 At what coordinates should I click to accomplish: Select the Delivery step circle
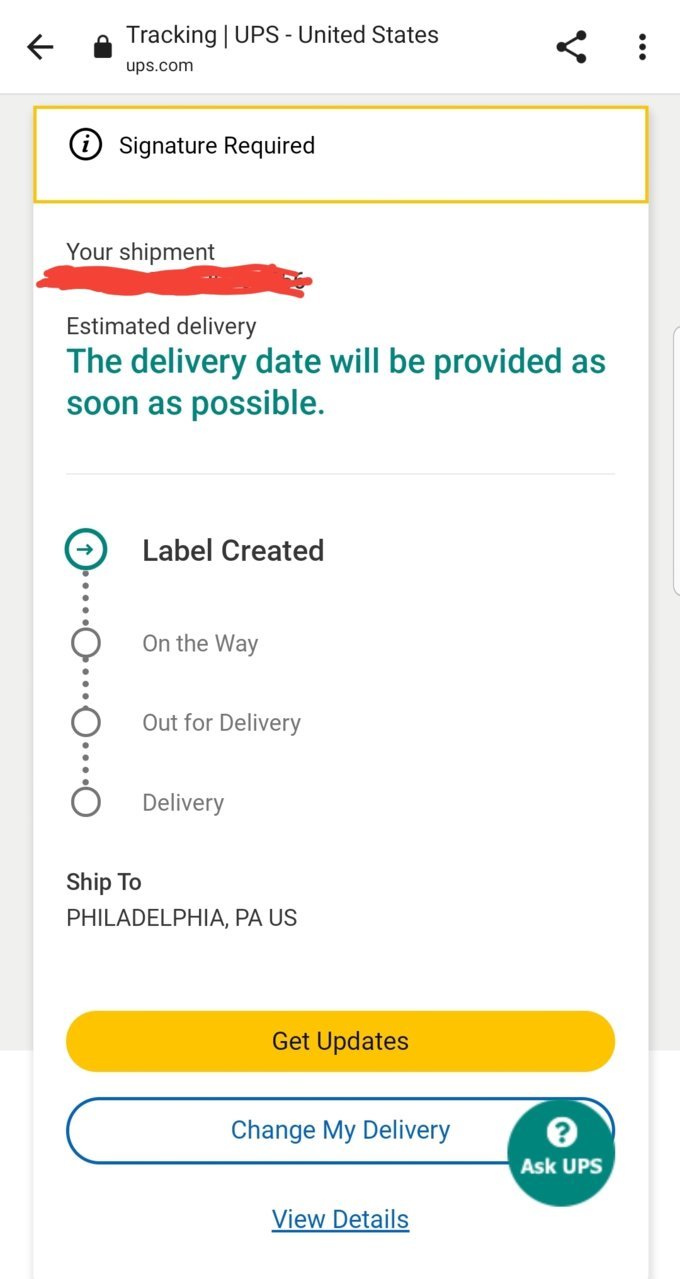tap(86, 802)
